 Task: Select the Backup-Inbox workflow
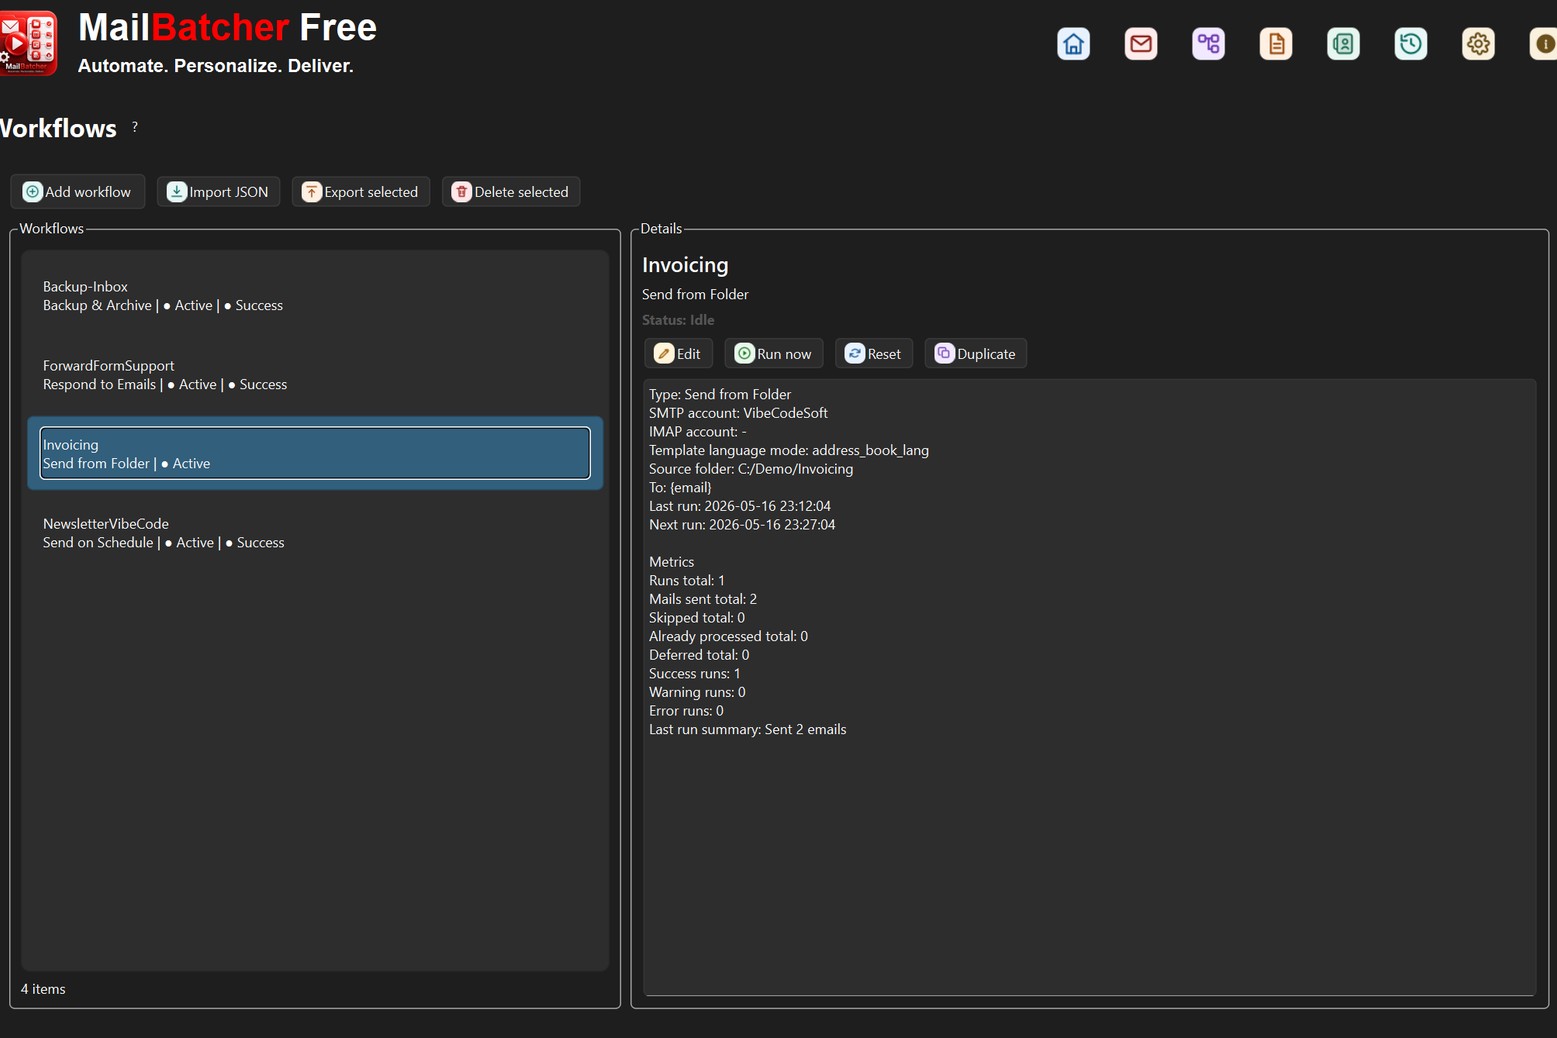pos(315,296)
